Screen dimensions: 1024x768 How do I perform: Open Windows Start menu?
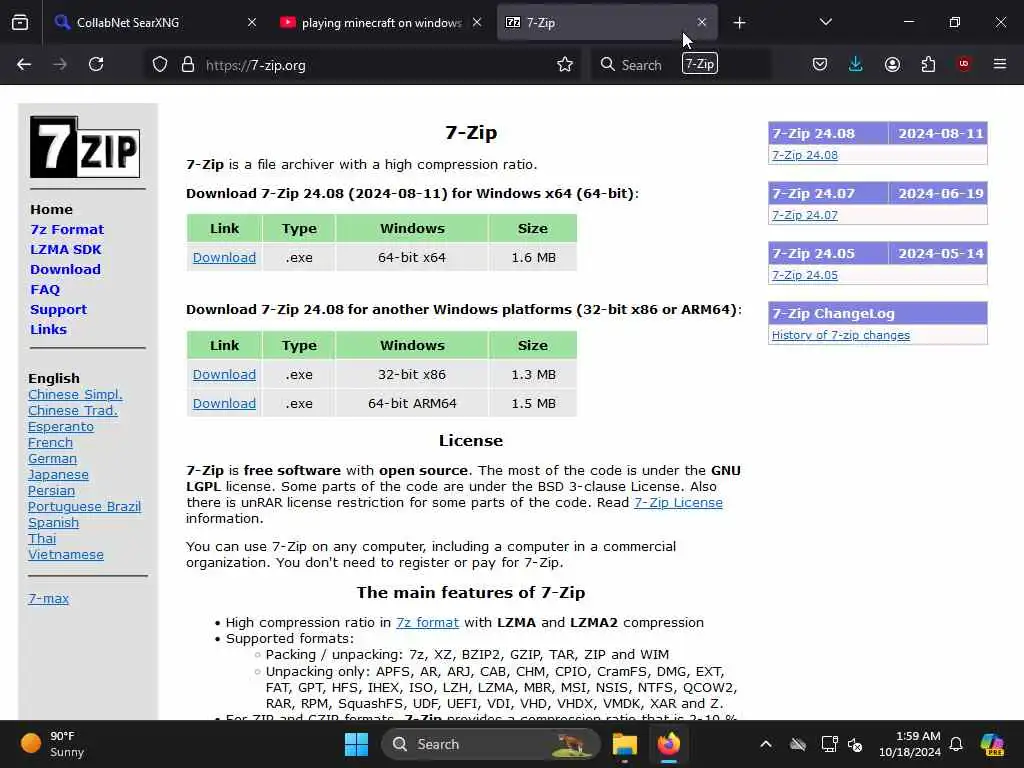pos(357,744)
